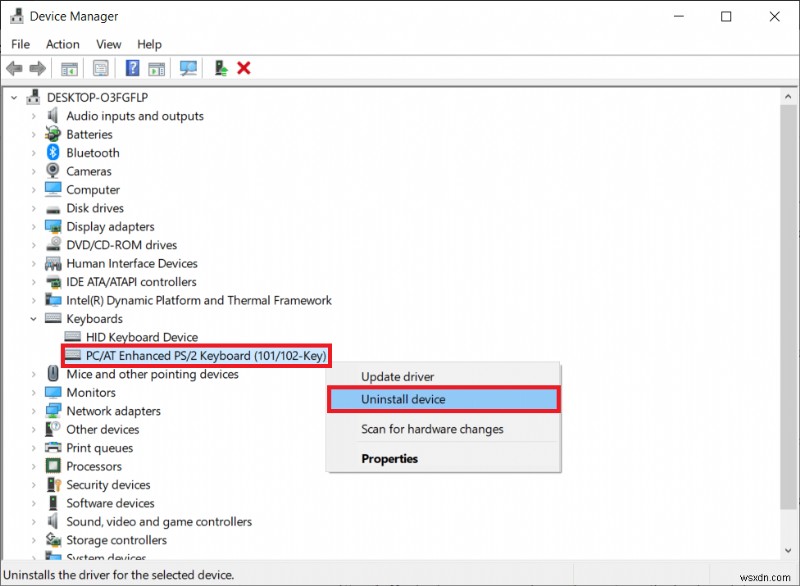Screen dimensions: 800x586
Task: Expand the Network adapters category
Action: [x=31, y=411]
